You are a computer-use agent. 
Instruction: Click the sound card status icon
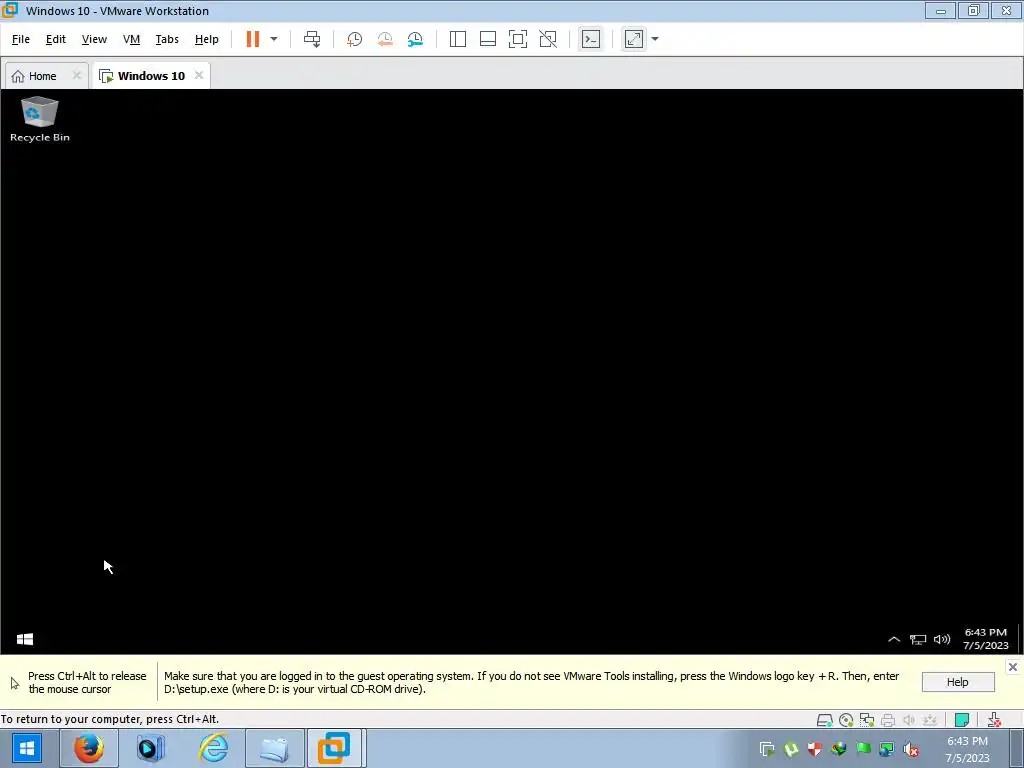908,720
